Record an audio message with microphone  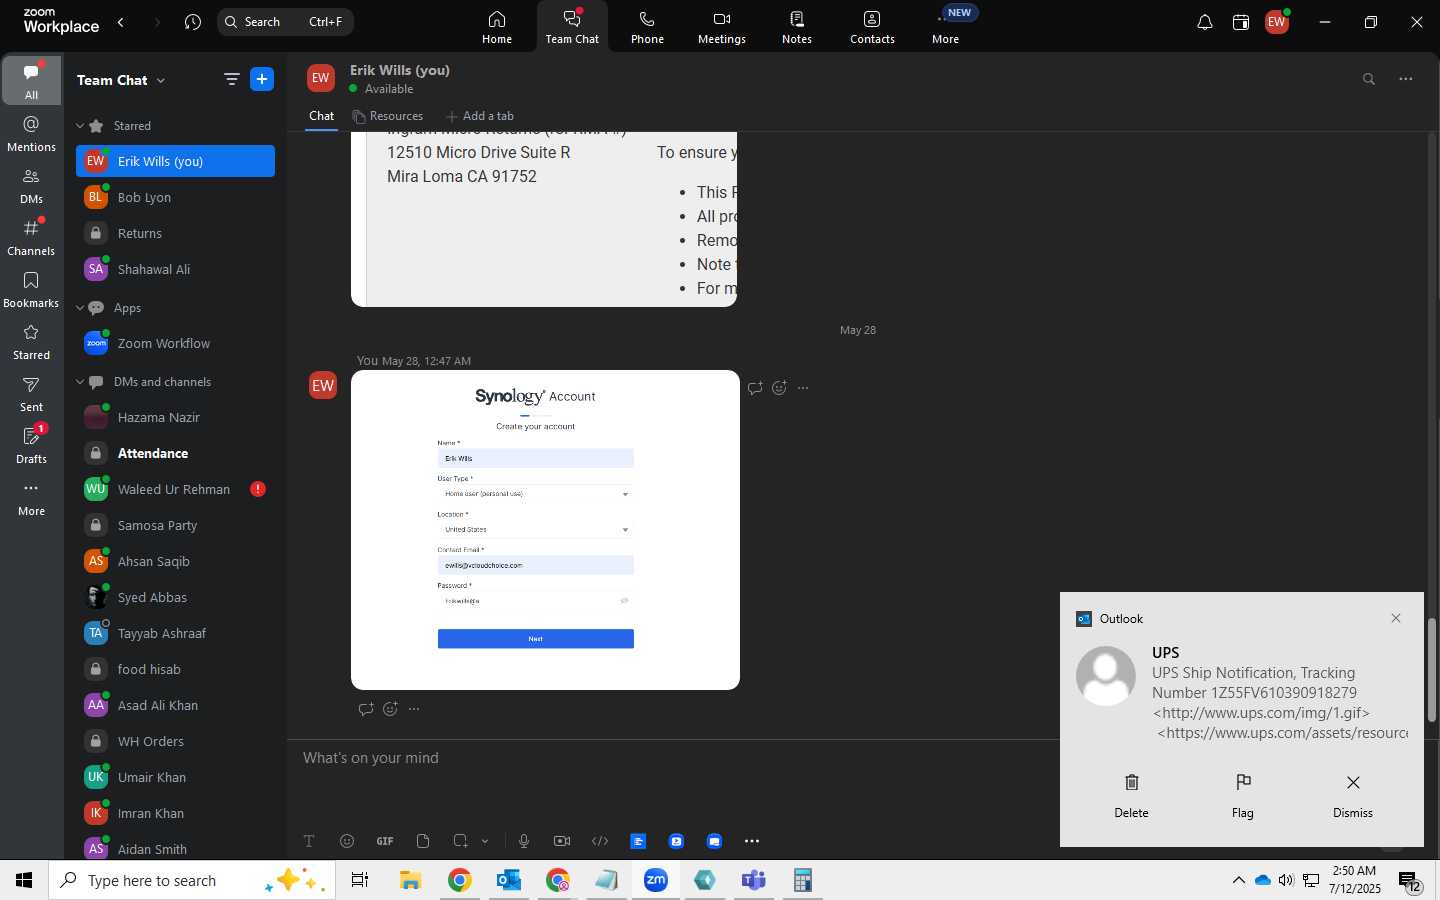(x=524, y=841)
